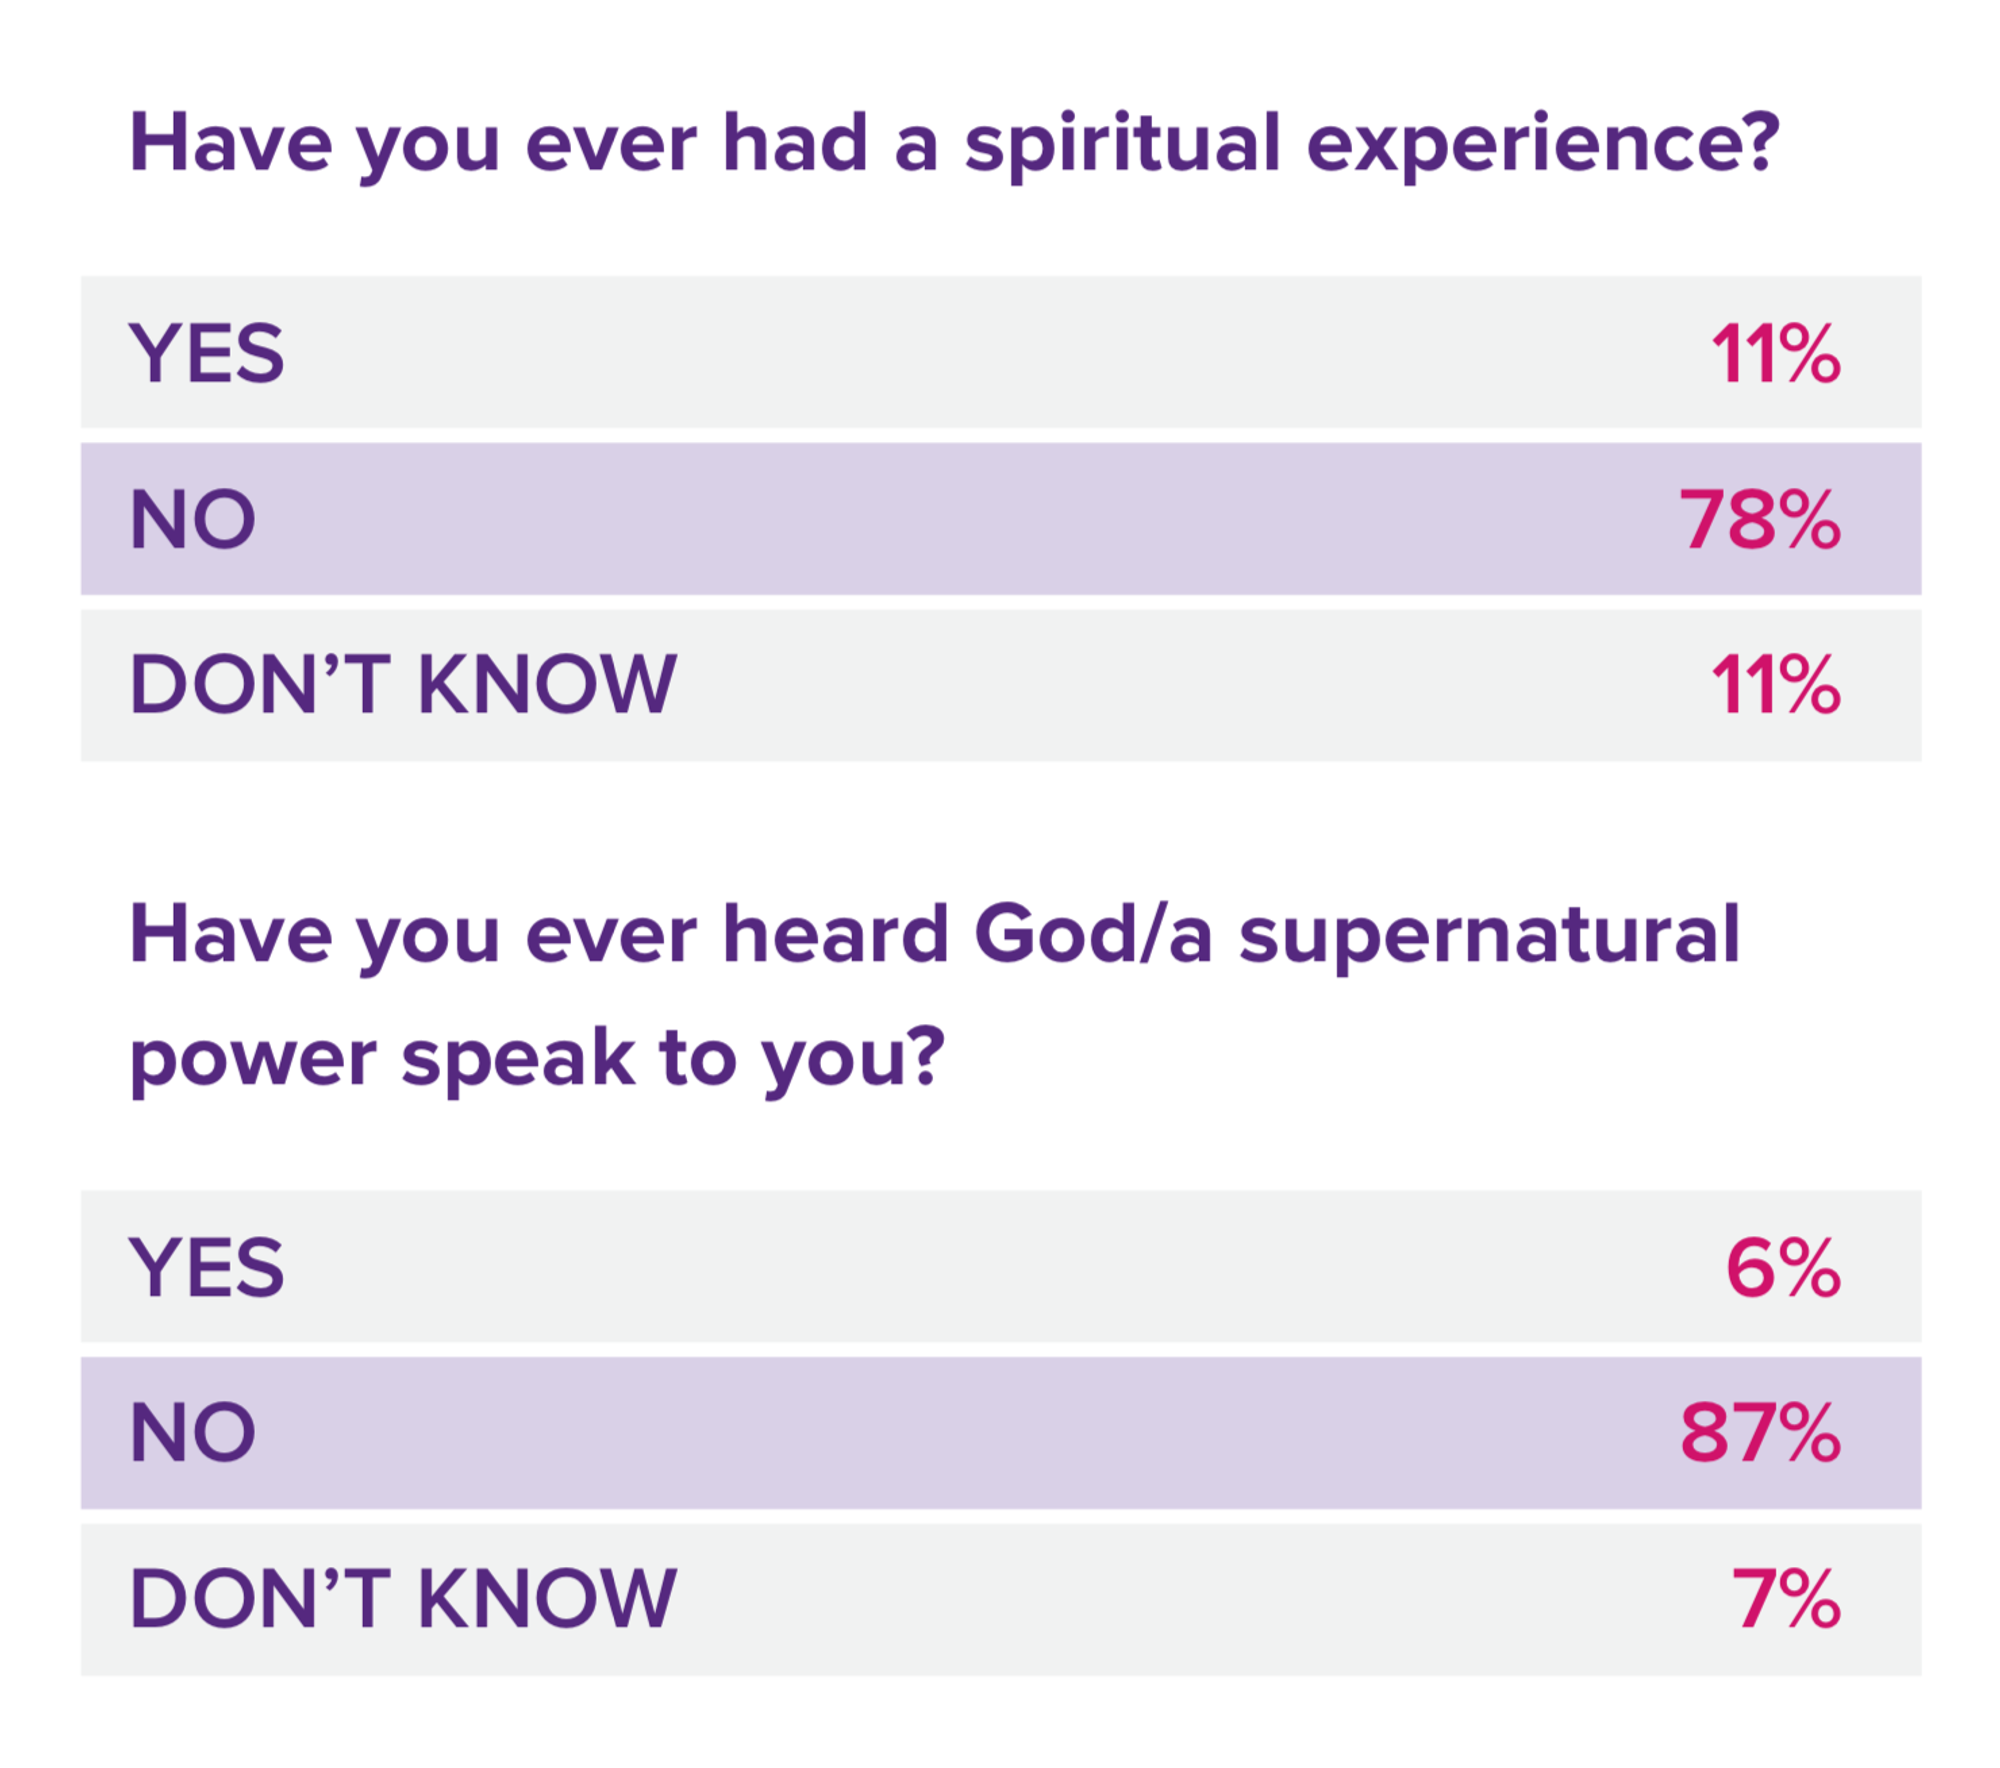Select DON'T KNOW label in supernatural power table
Screen dimensions: 2000x1768
point(403,1598)
